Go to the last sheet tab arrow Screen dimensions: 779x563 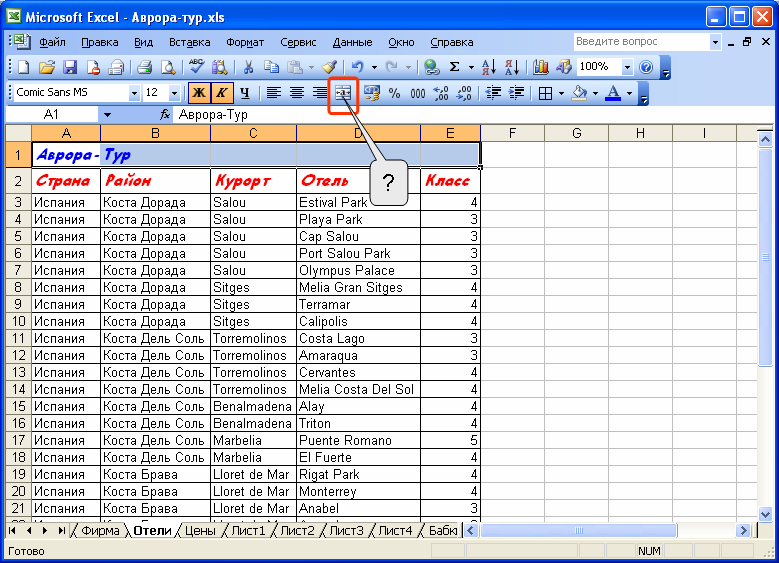click(61, 531)
